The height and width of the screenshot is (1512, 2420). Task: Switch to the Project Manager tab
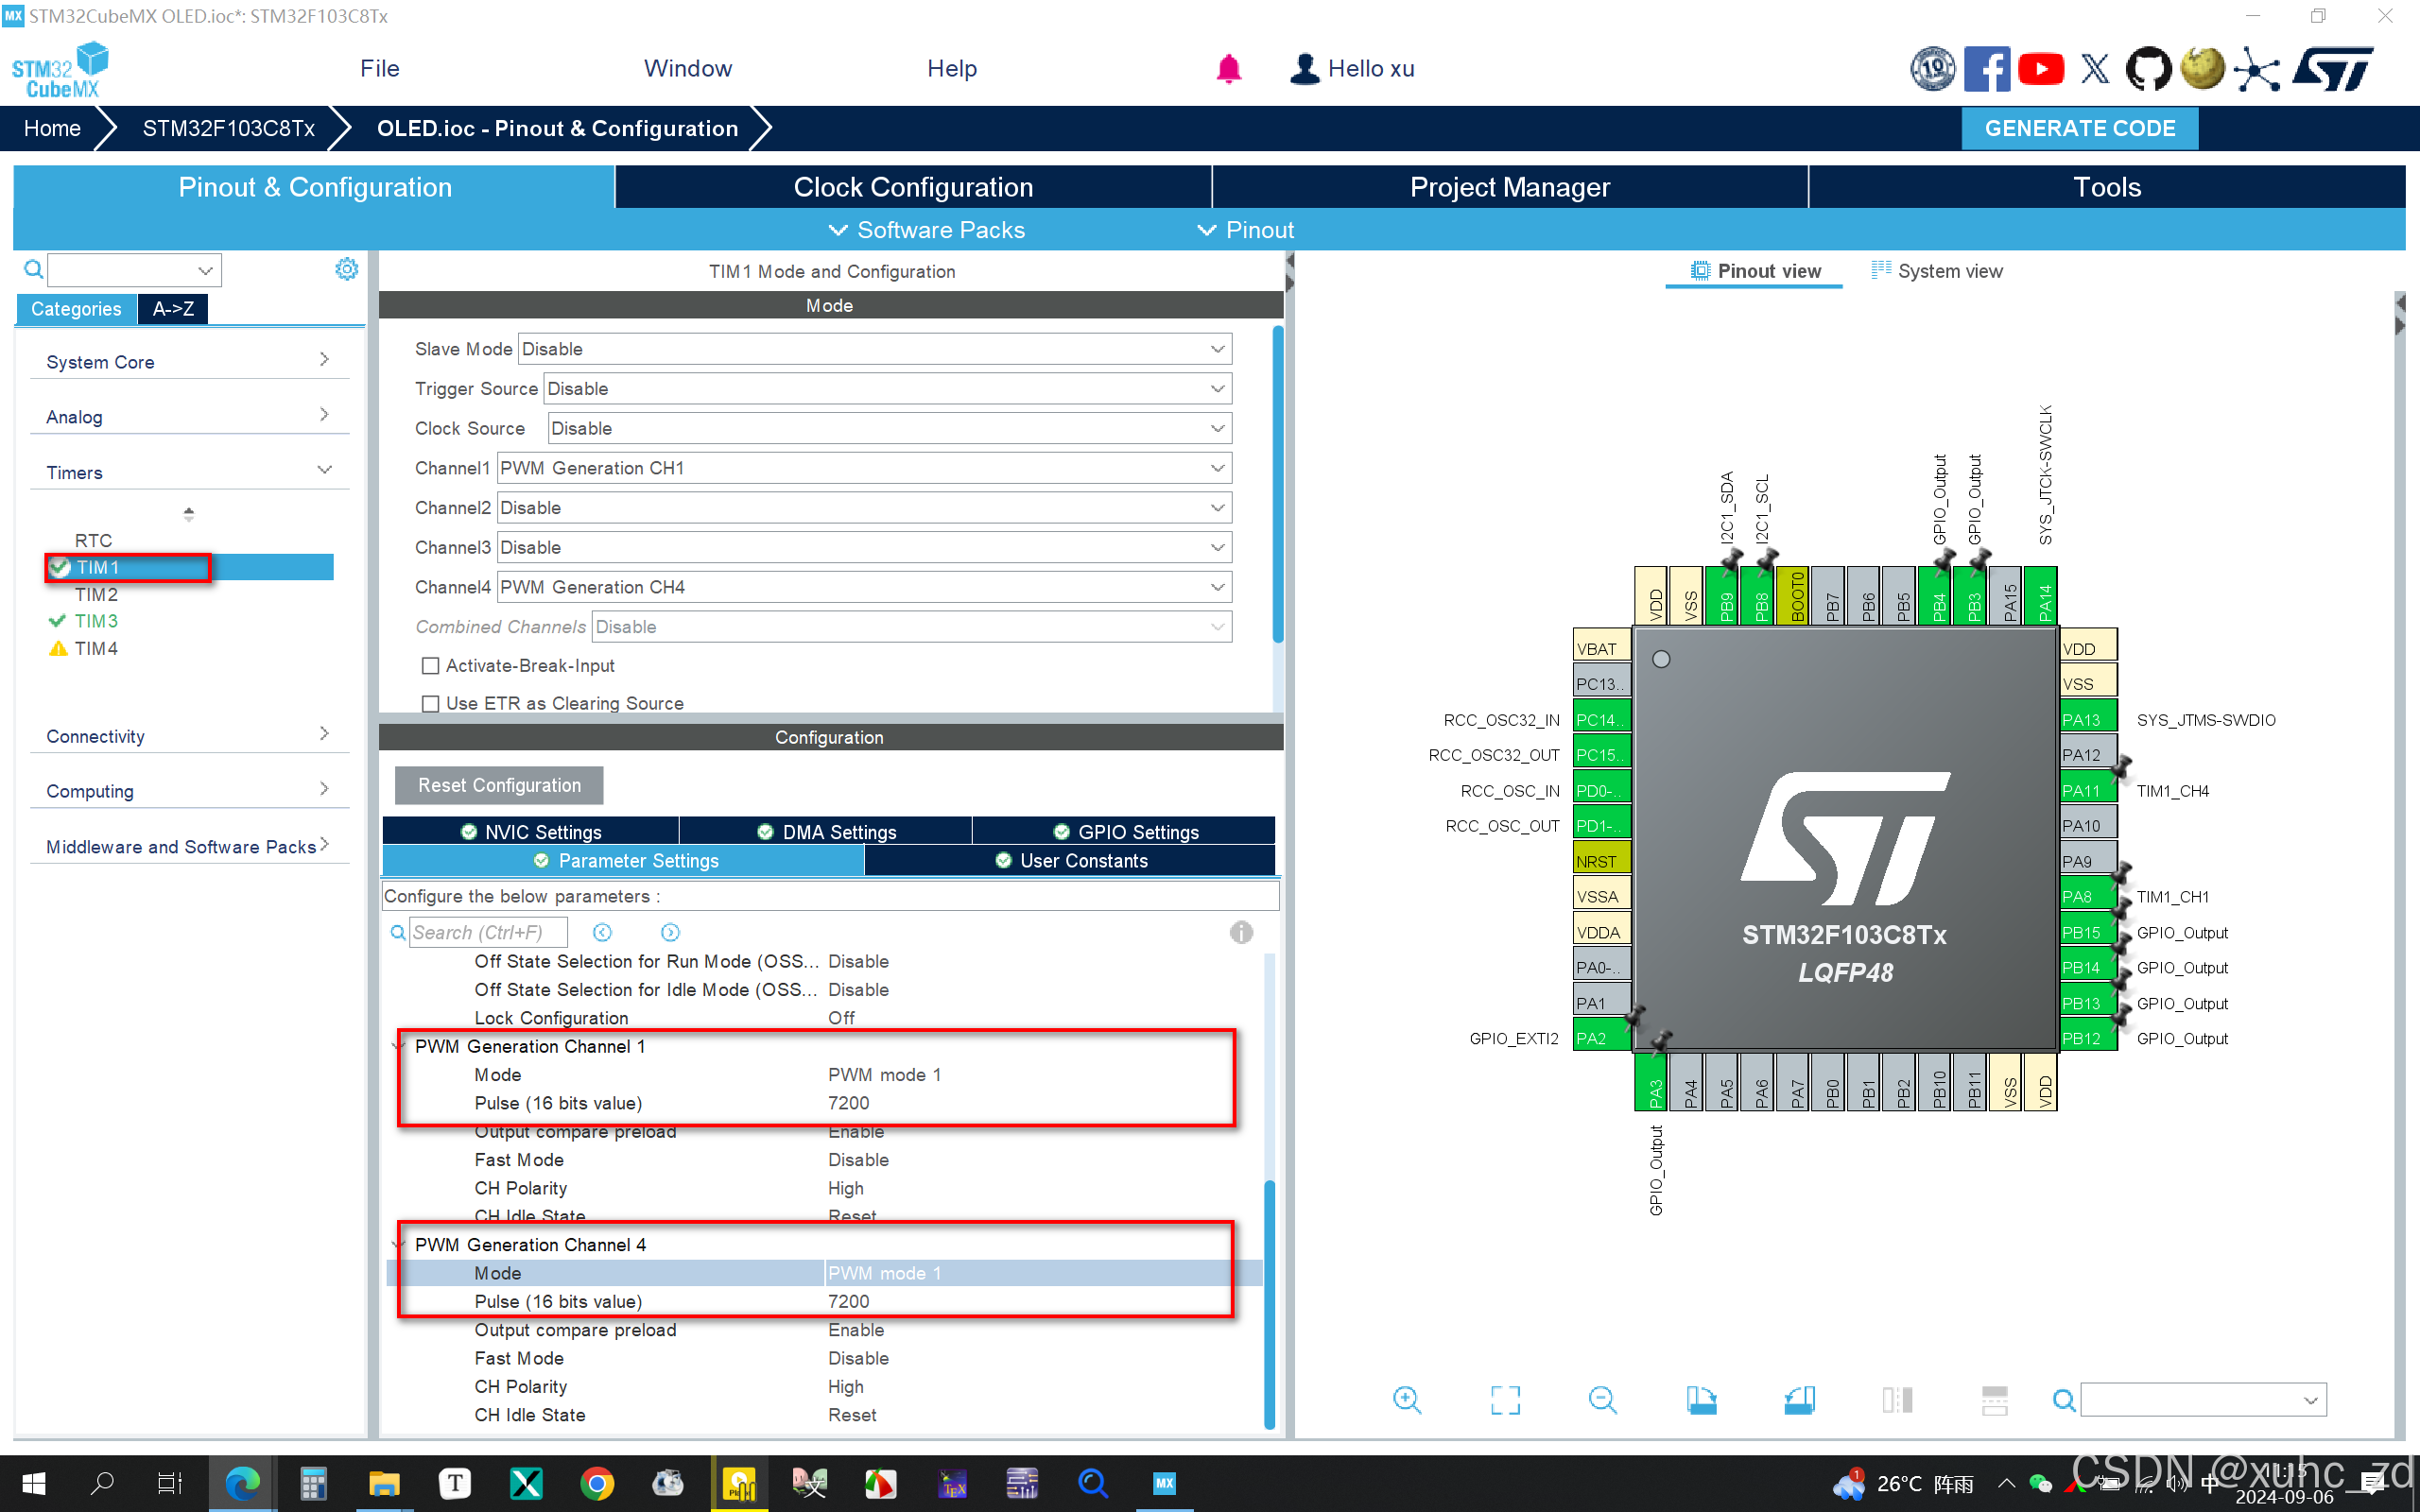[1510, 187]
